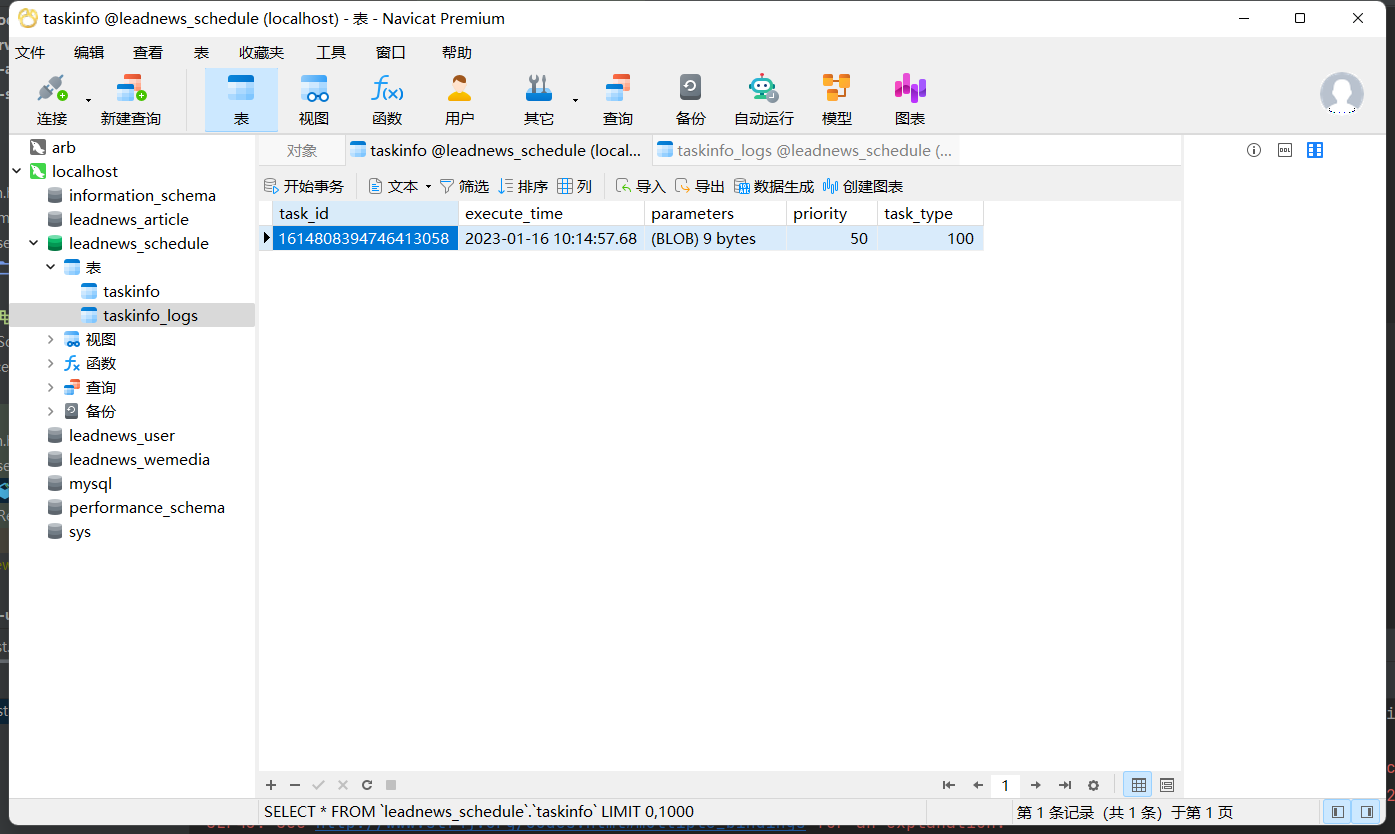This screenshot has width=1395, height=834.
Task: Click the 备份 (Backup) toolbar icon
Action: coord(690,100)
